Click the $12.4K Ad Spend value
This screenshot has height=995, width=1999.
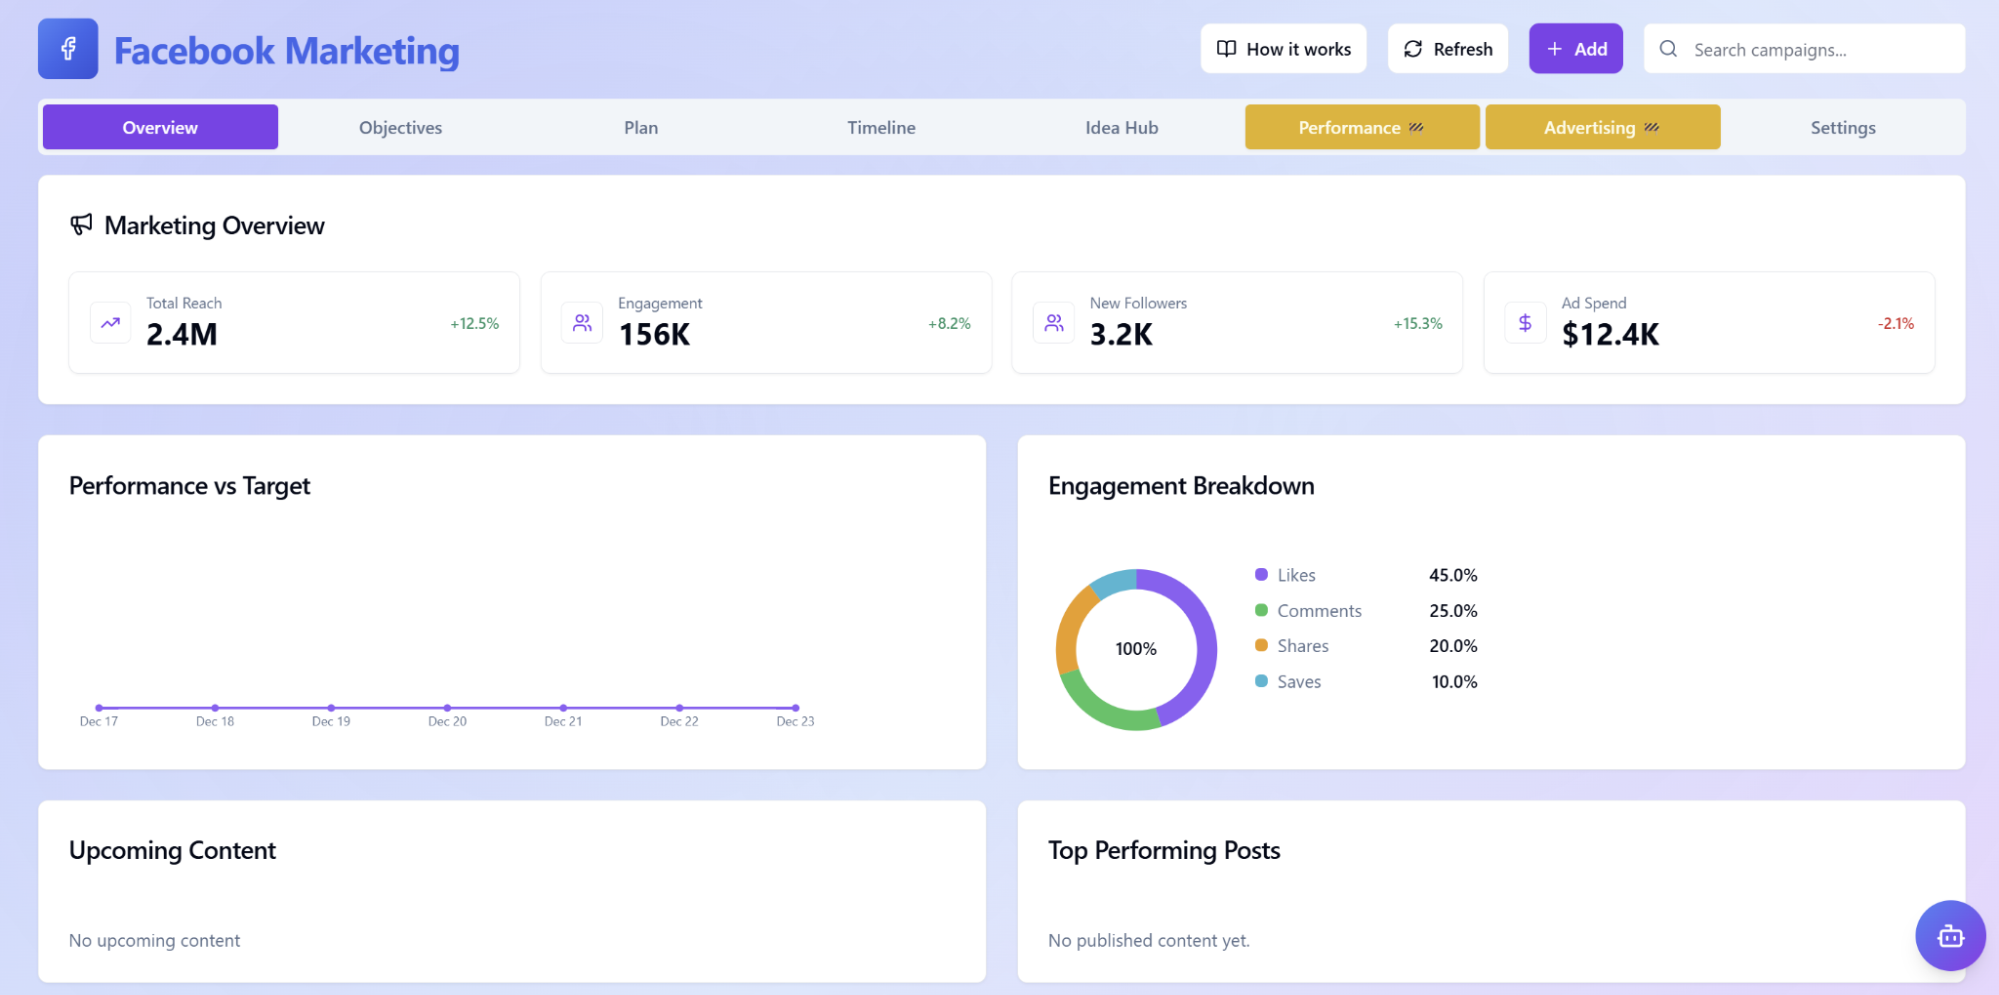point(1610,334)
